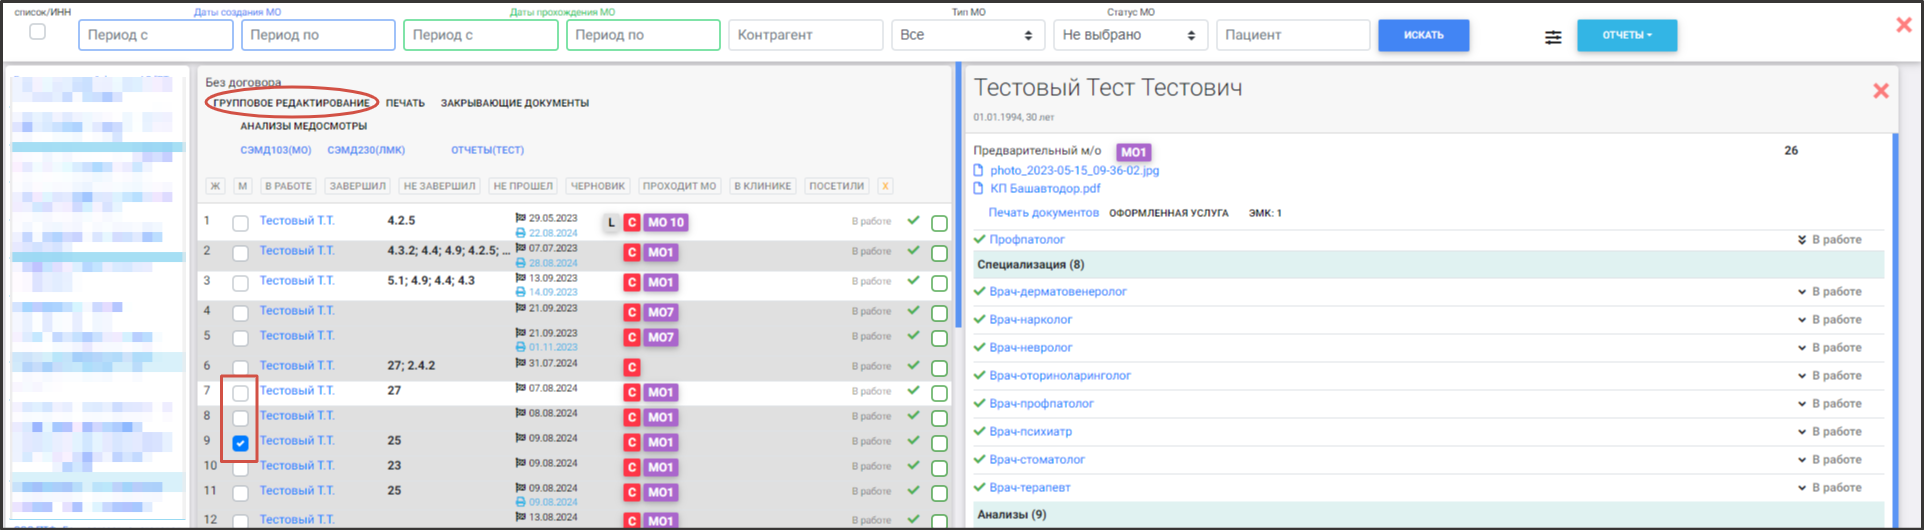Screen dimensions: 1924x530
Task: Click the L badge in row 1
Action: coord(611,222)
